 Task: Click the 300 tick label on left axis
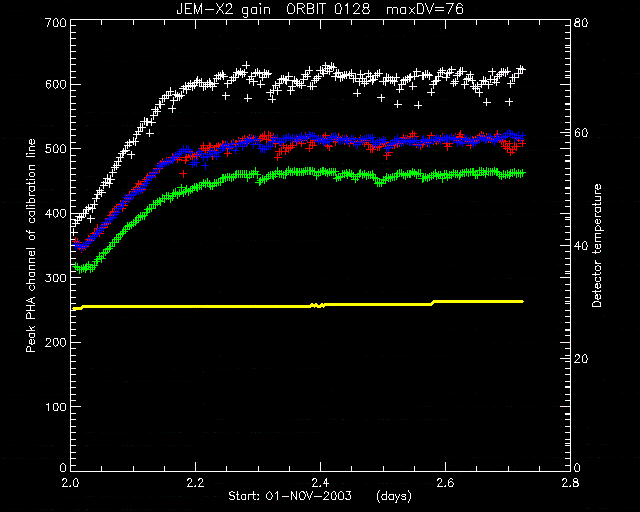(x=56, y=278)
